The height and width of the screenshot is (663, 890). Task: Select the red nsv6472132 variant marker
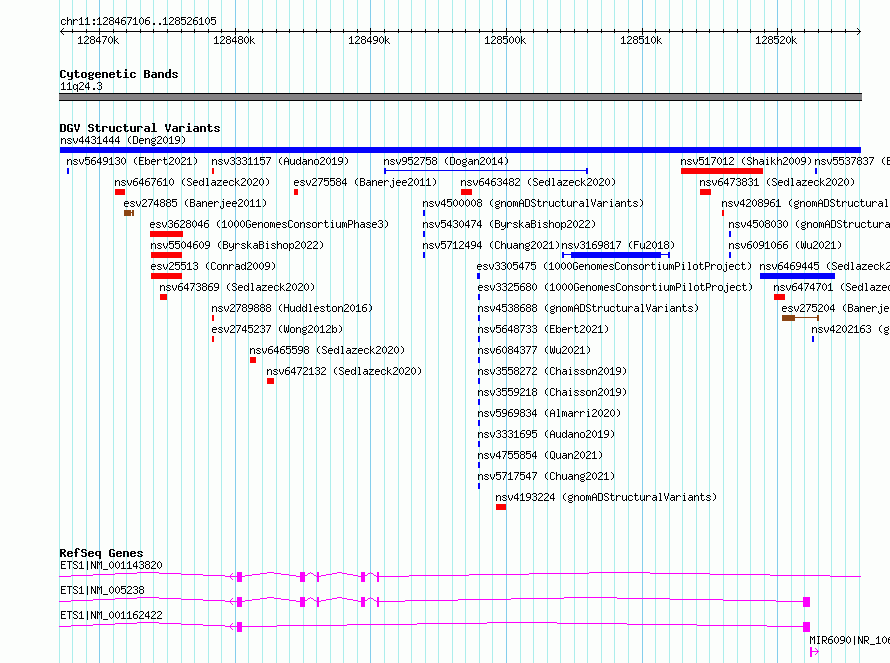click(271, 381)
